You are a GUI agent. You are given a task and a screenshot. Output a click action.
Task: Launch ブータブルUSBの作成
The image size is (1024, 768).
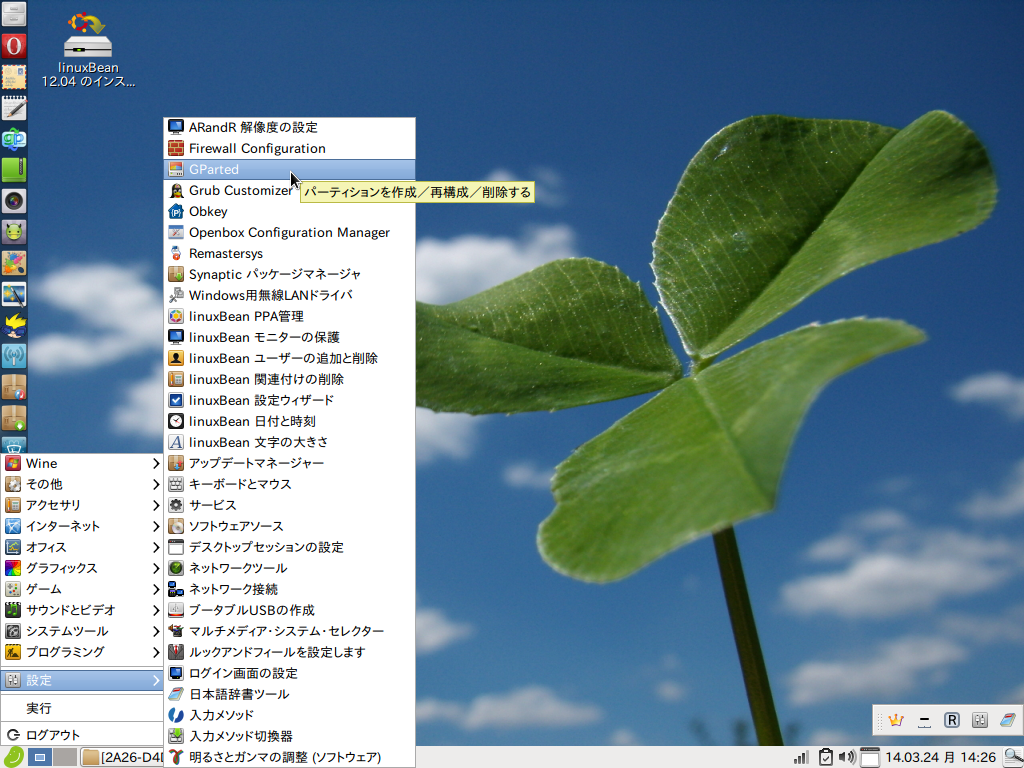289,610
